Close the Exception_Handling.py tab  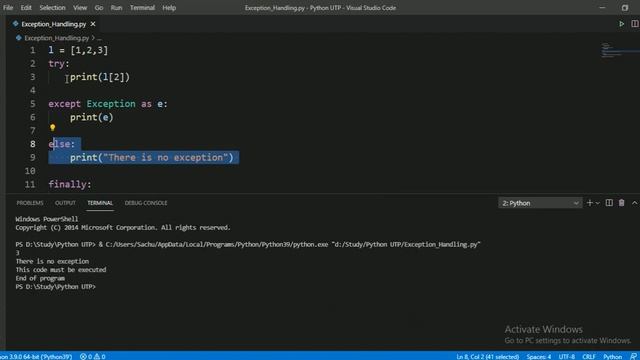coord(93,24)
